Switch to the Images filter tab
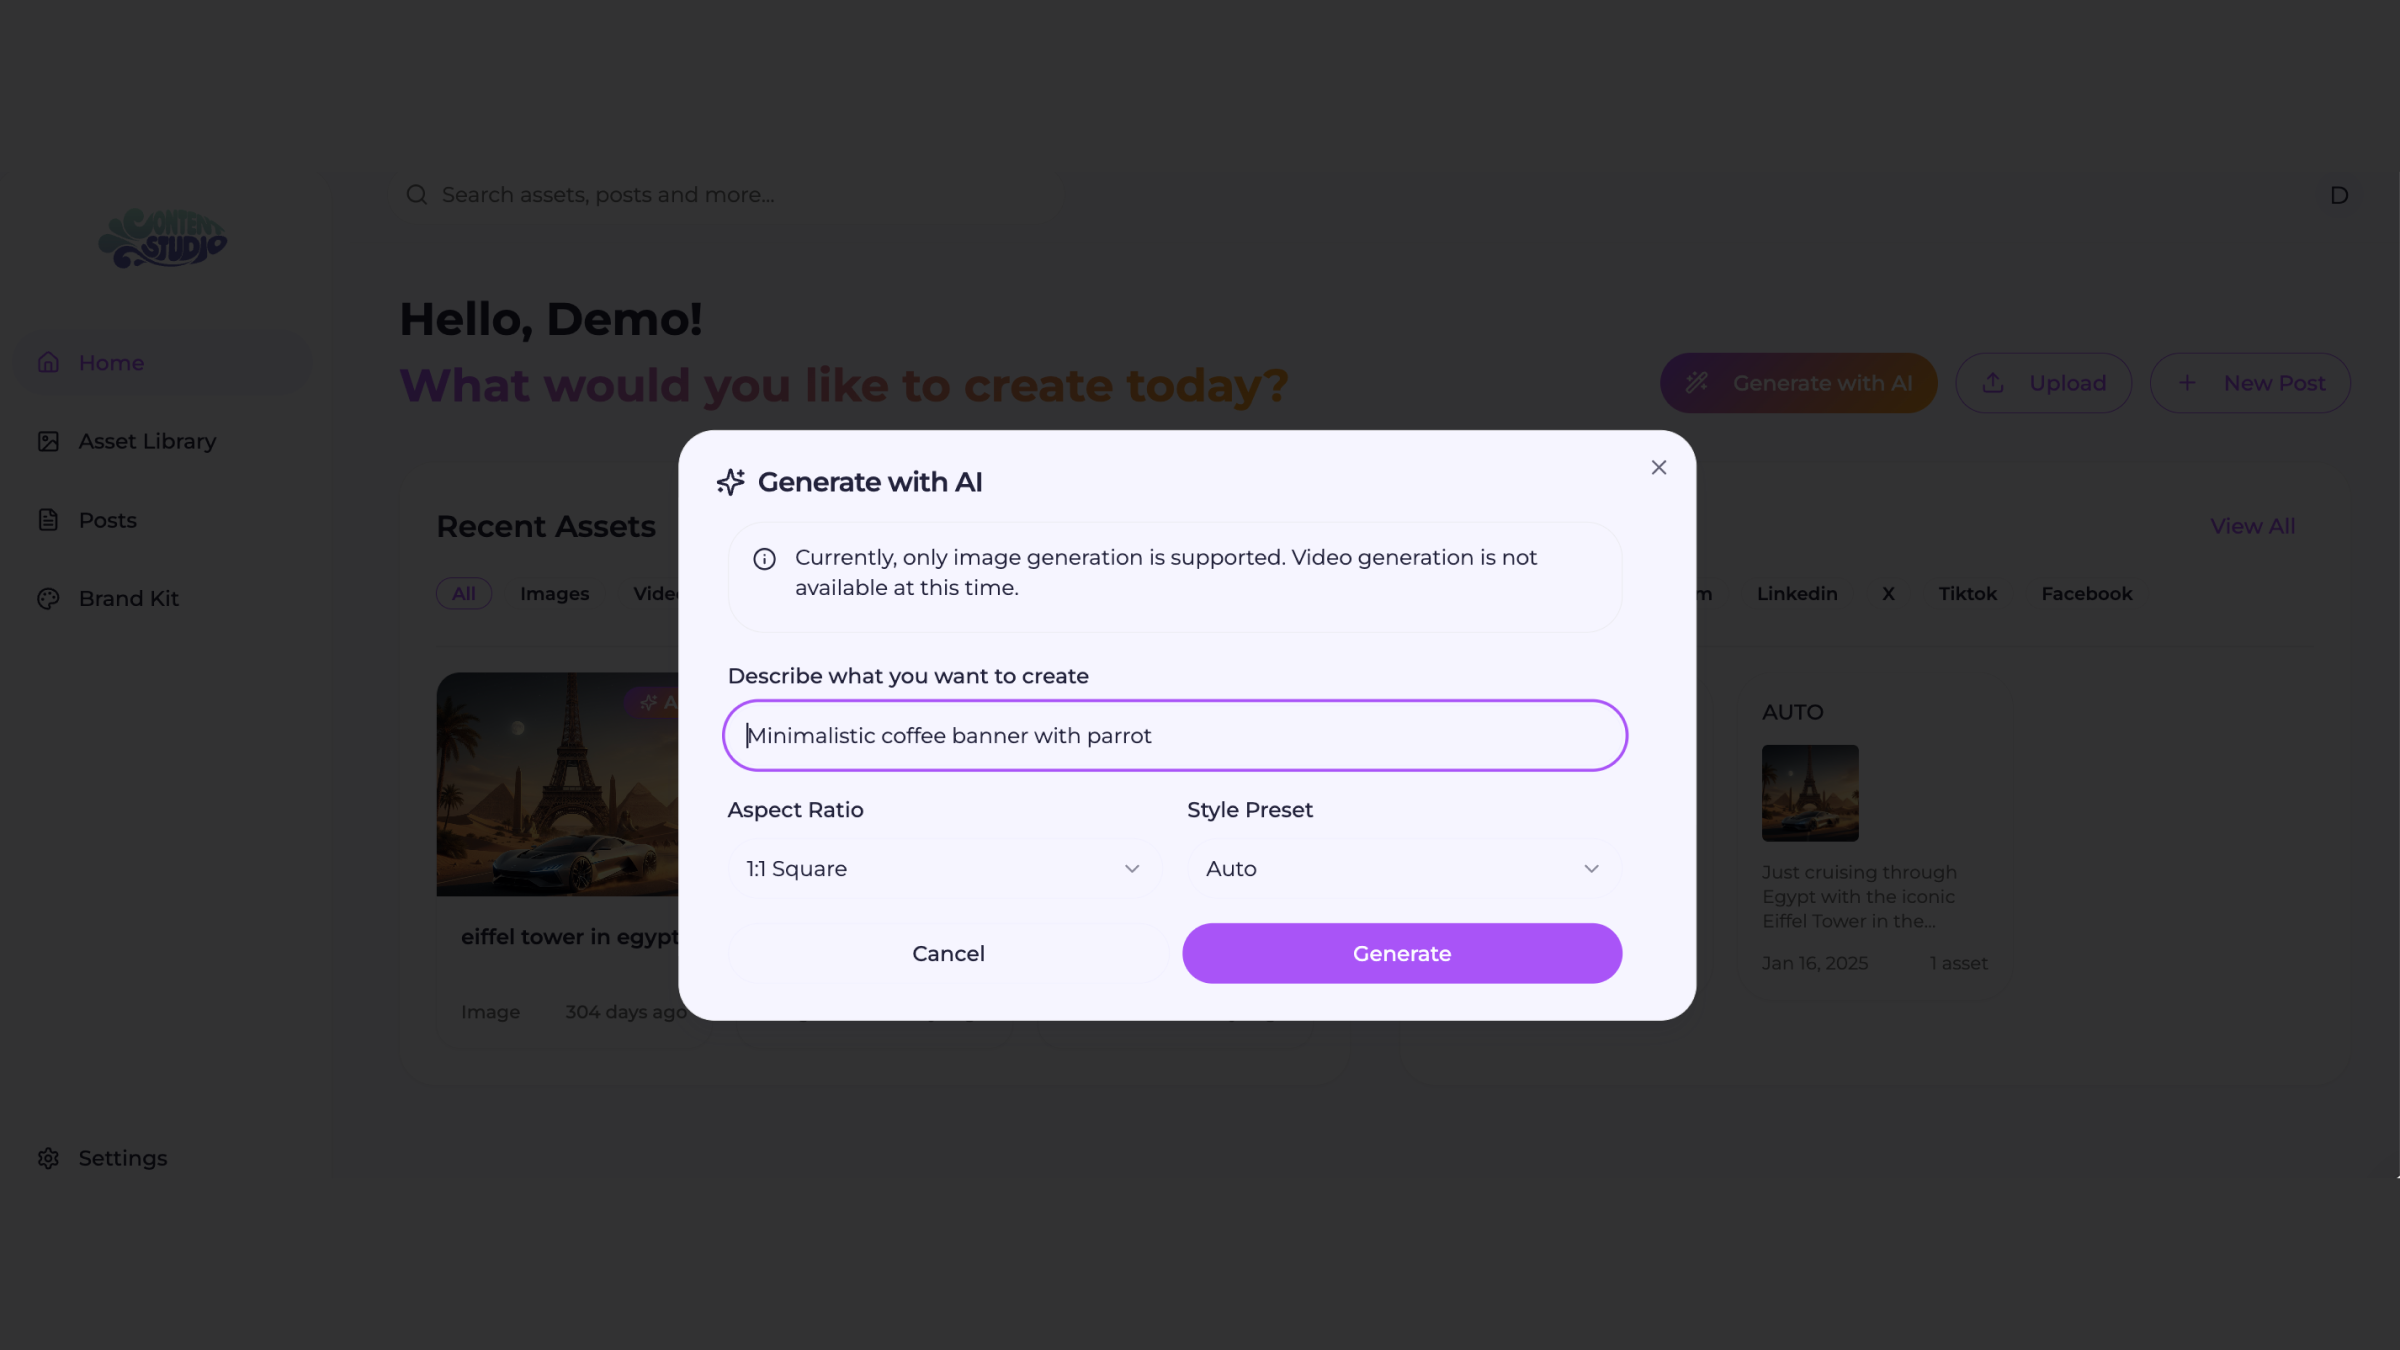This screenshot has height=1350, width=2400. (554, 594)
